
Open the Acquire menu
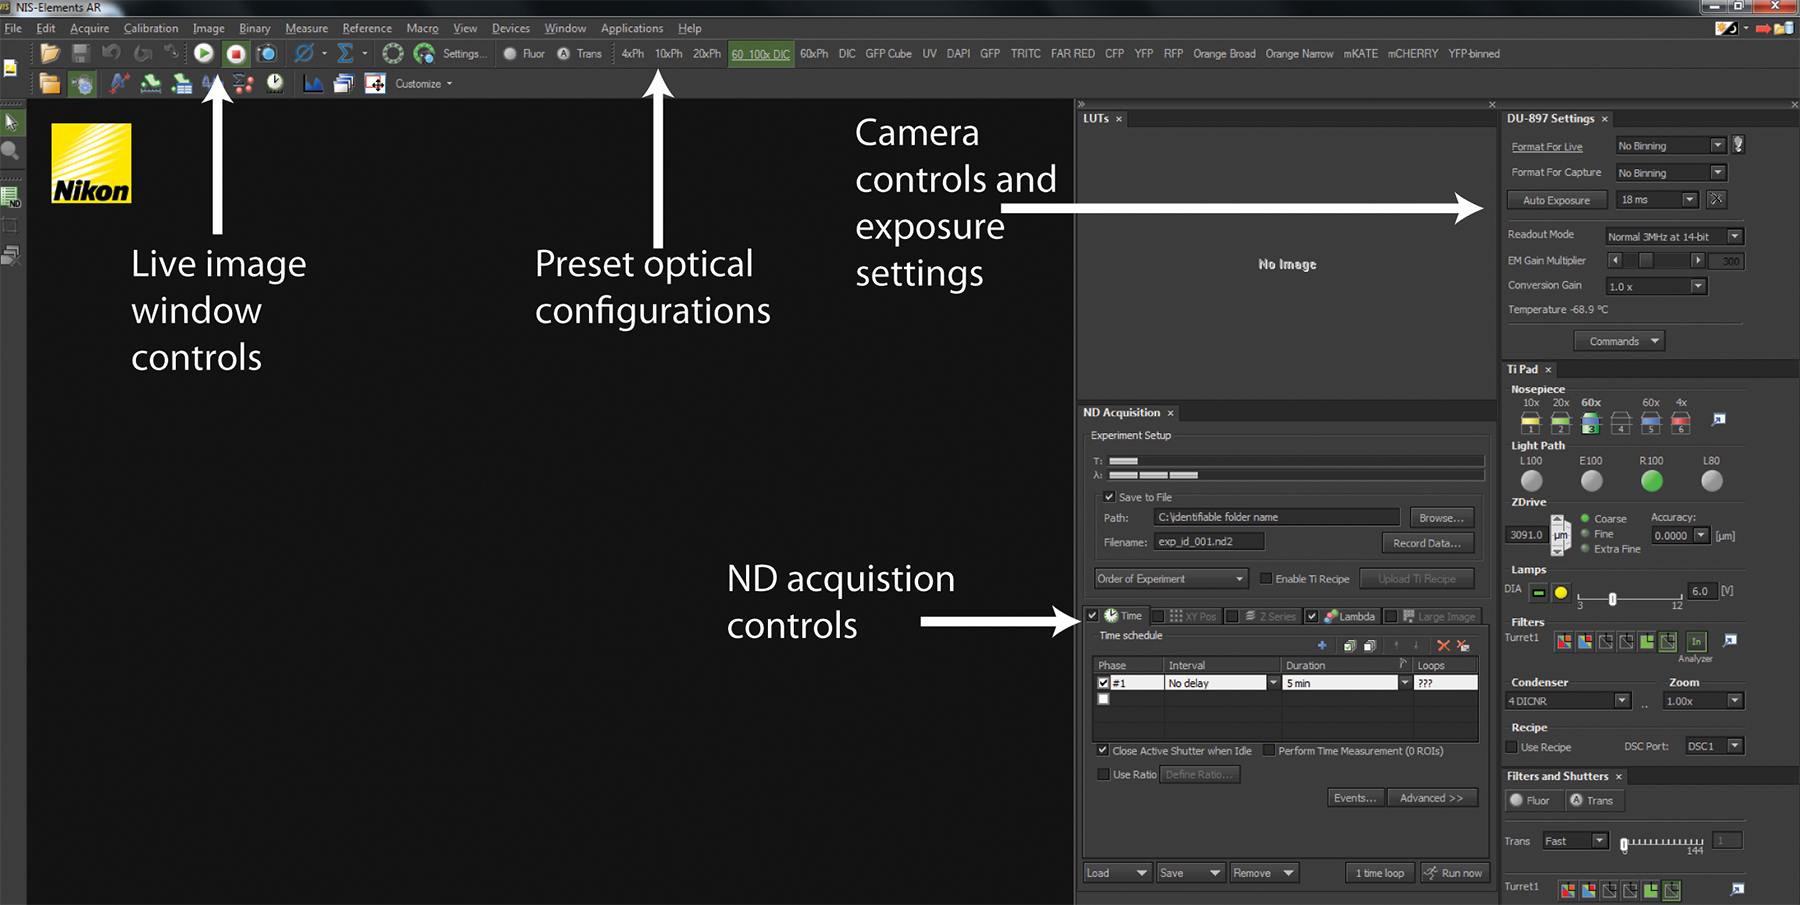pyautogui.click(x=89, y=28)
